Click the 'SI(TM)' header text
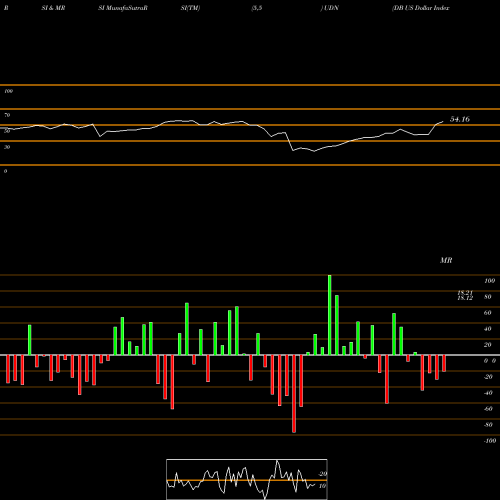The image size is (500, 500). pos(190,8)
